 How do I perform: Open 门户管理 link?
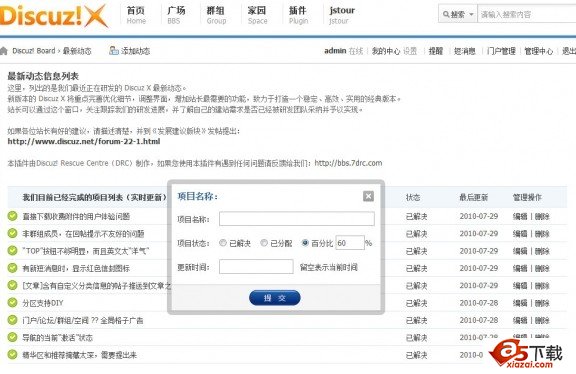pos(501,51)
